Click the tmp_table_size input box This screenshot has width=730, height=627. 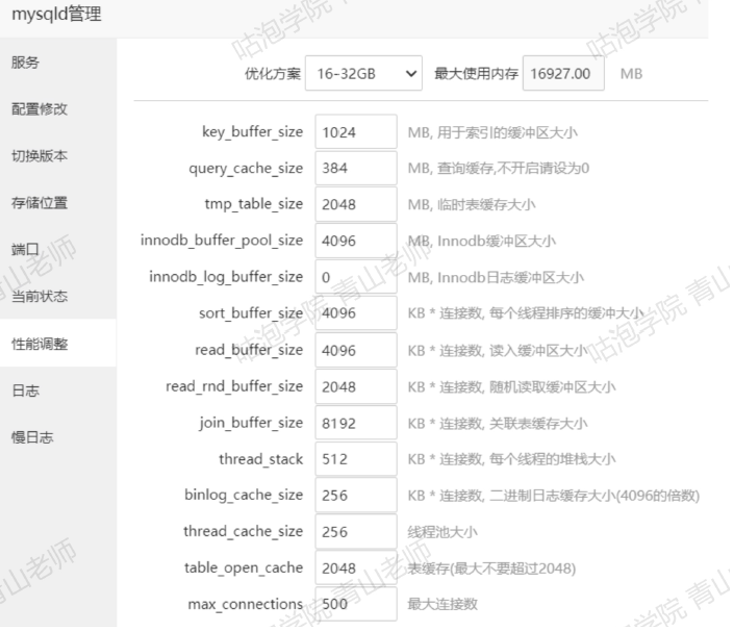point(355,204)
